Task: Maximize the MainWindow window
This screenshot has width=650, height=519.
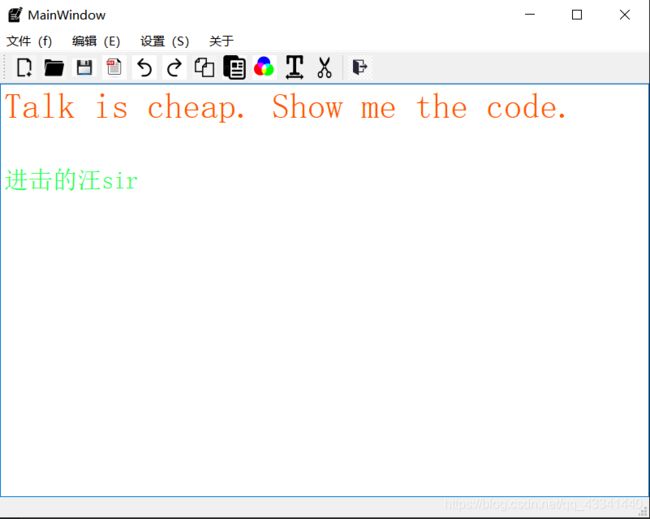Action: click(x=577, y=15)
